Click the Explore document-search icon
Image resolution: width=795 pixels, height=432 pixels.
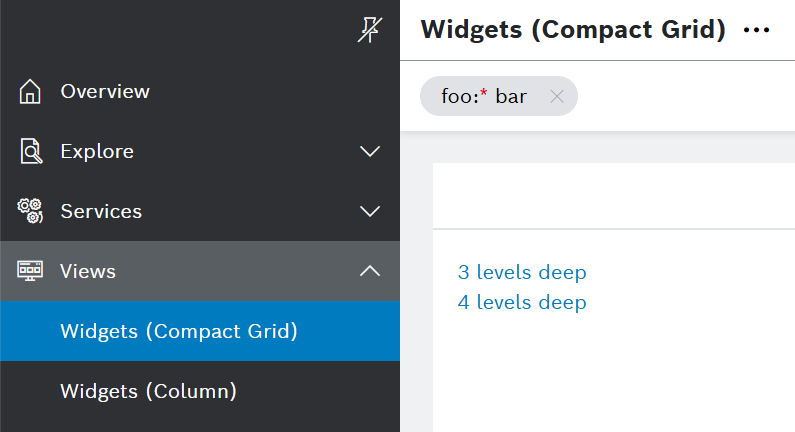pyautogui.click(x=31, y=152)
